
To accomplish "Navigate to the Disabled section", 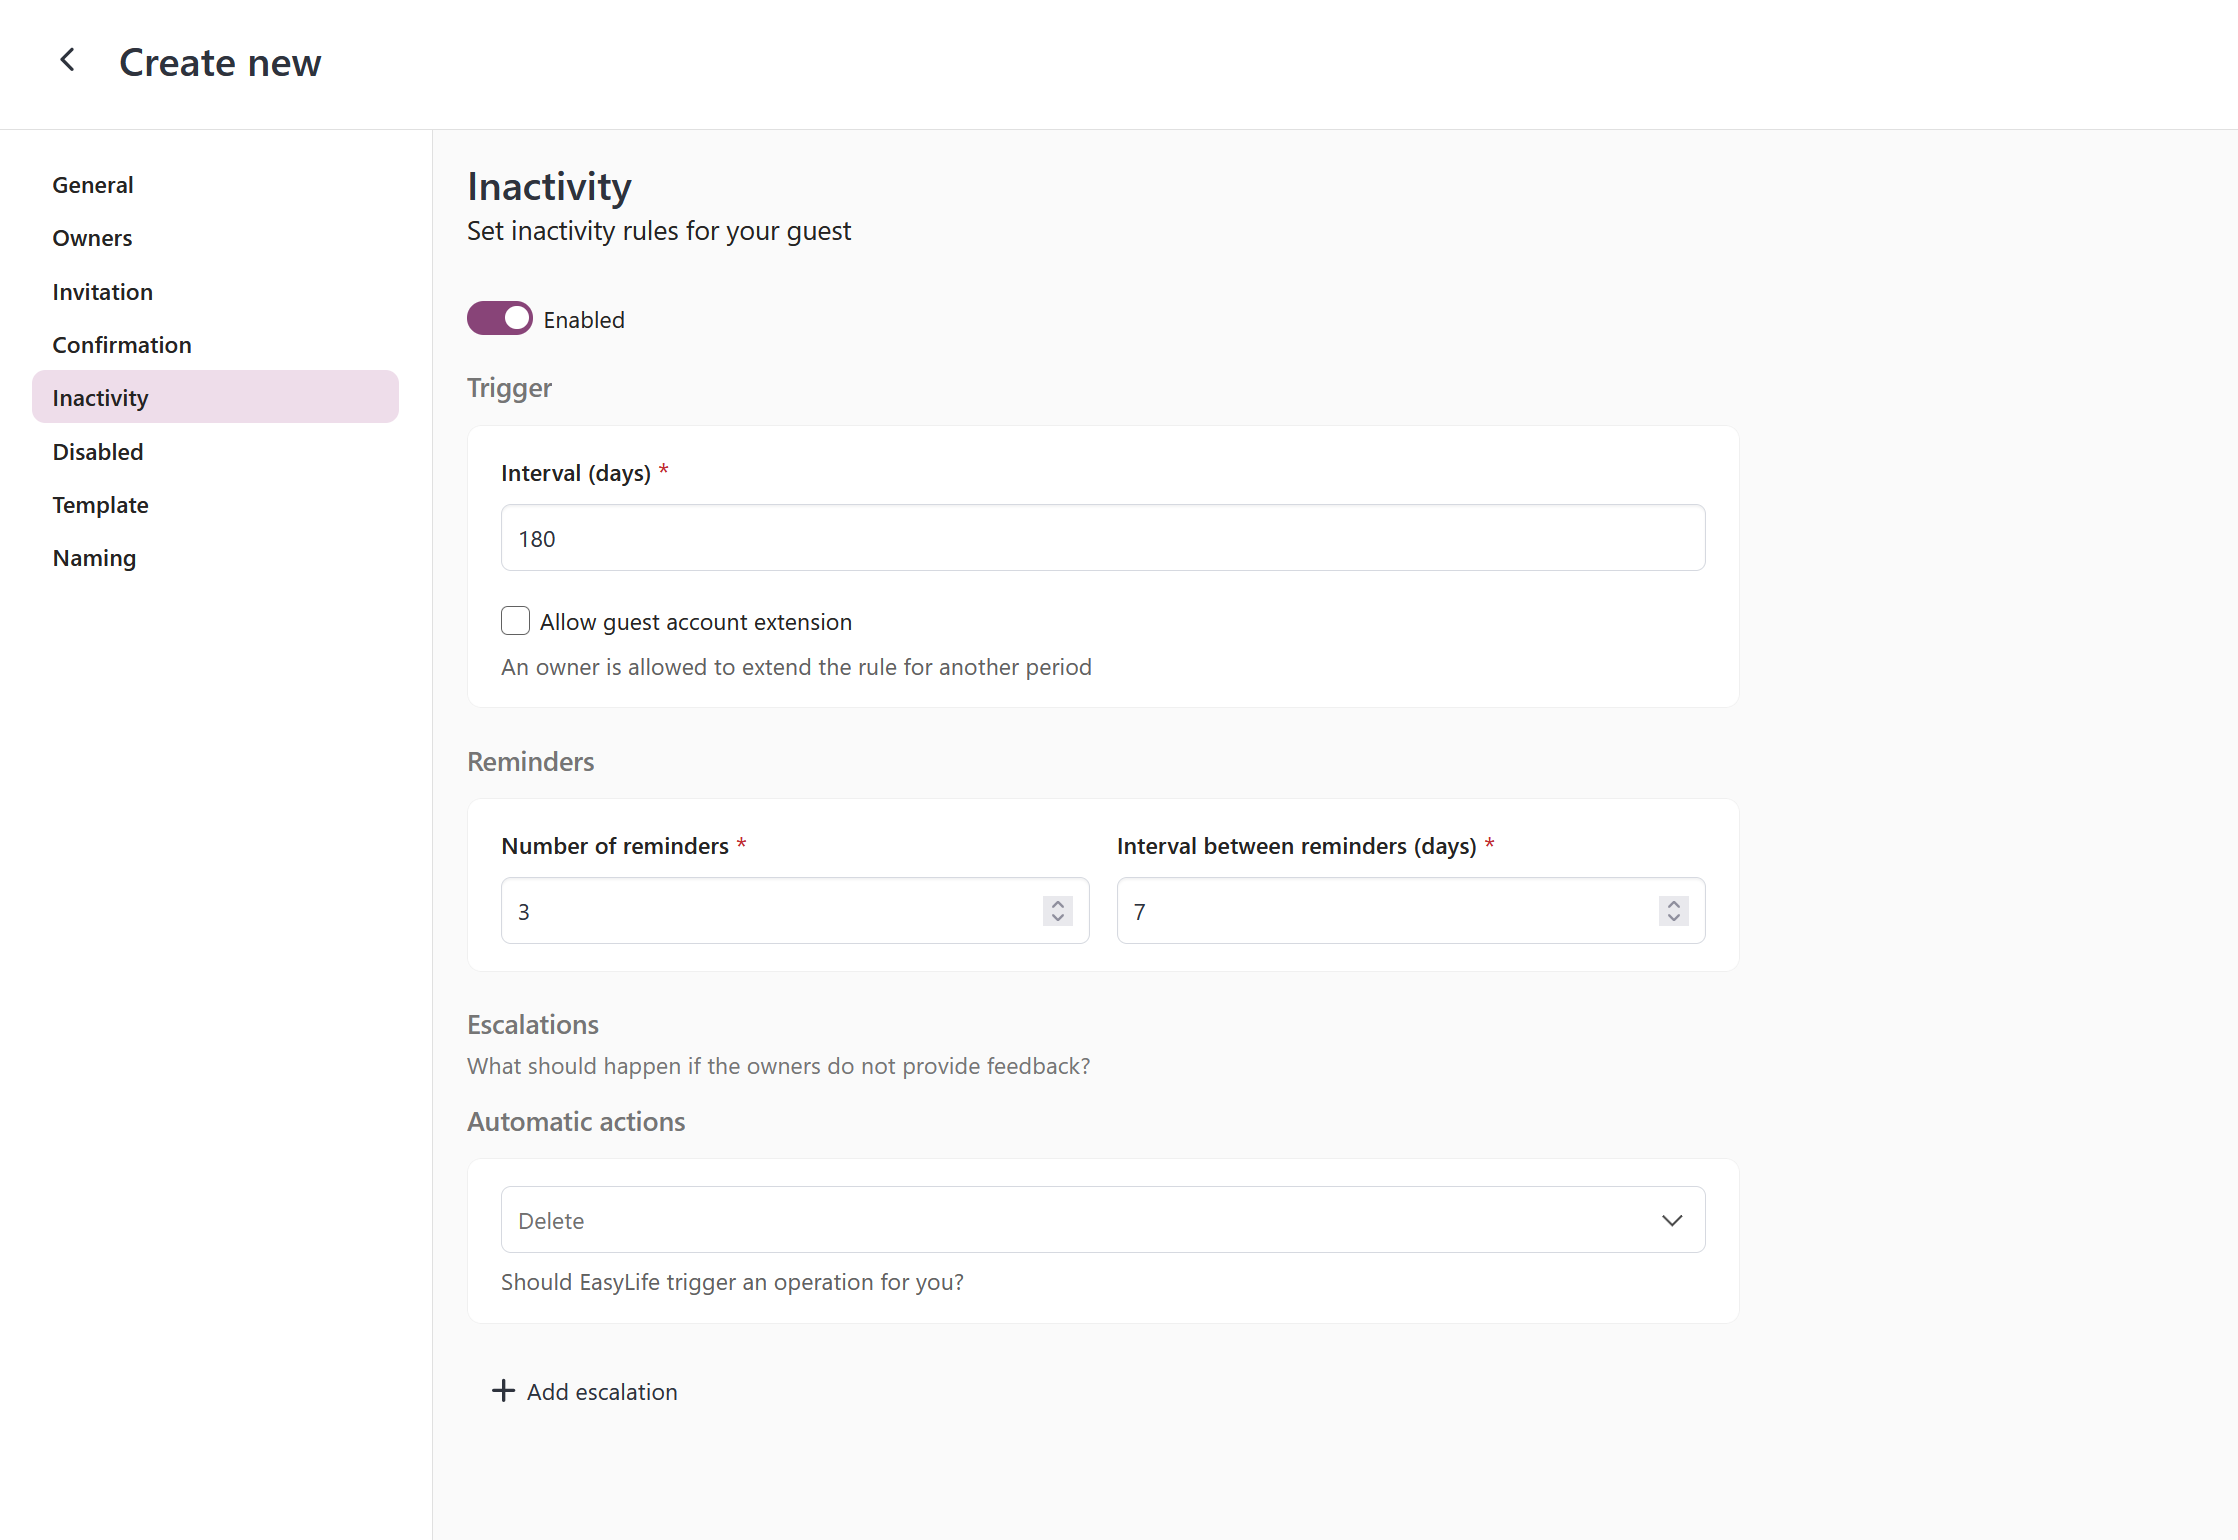I will click(x=98, y=452).
